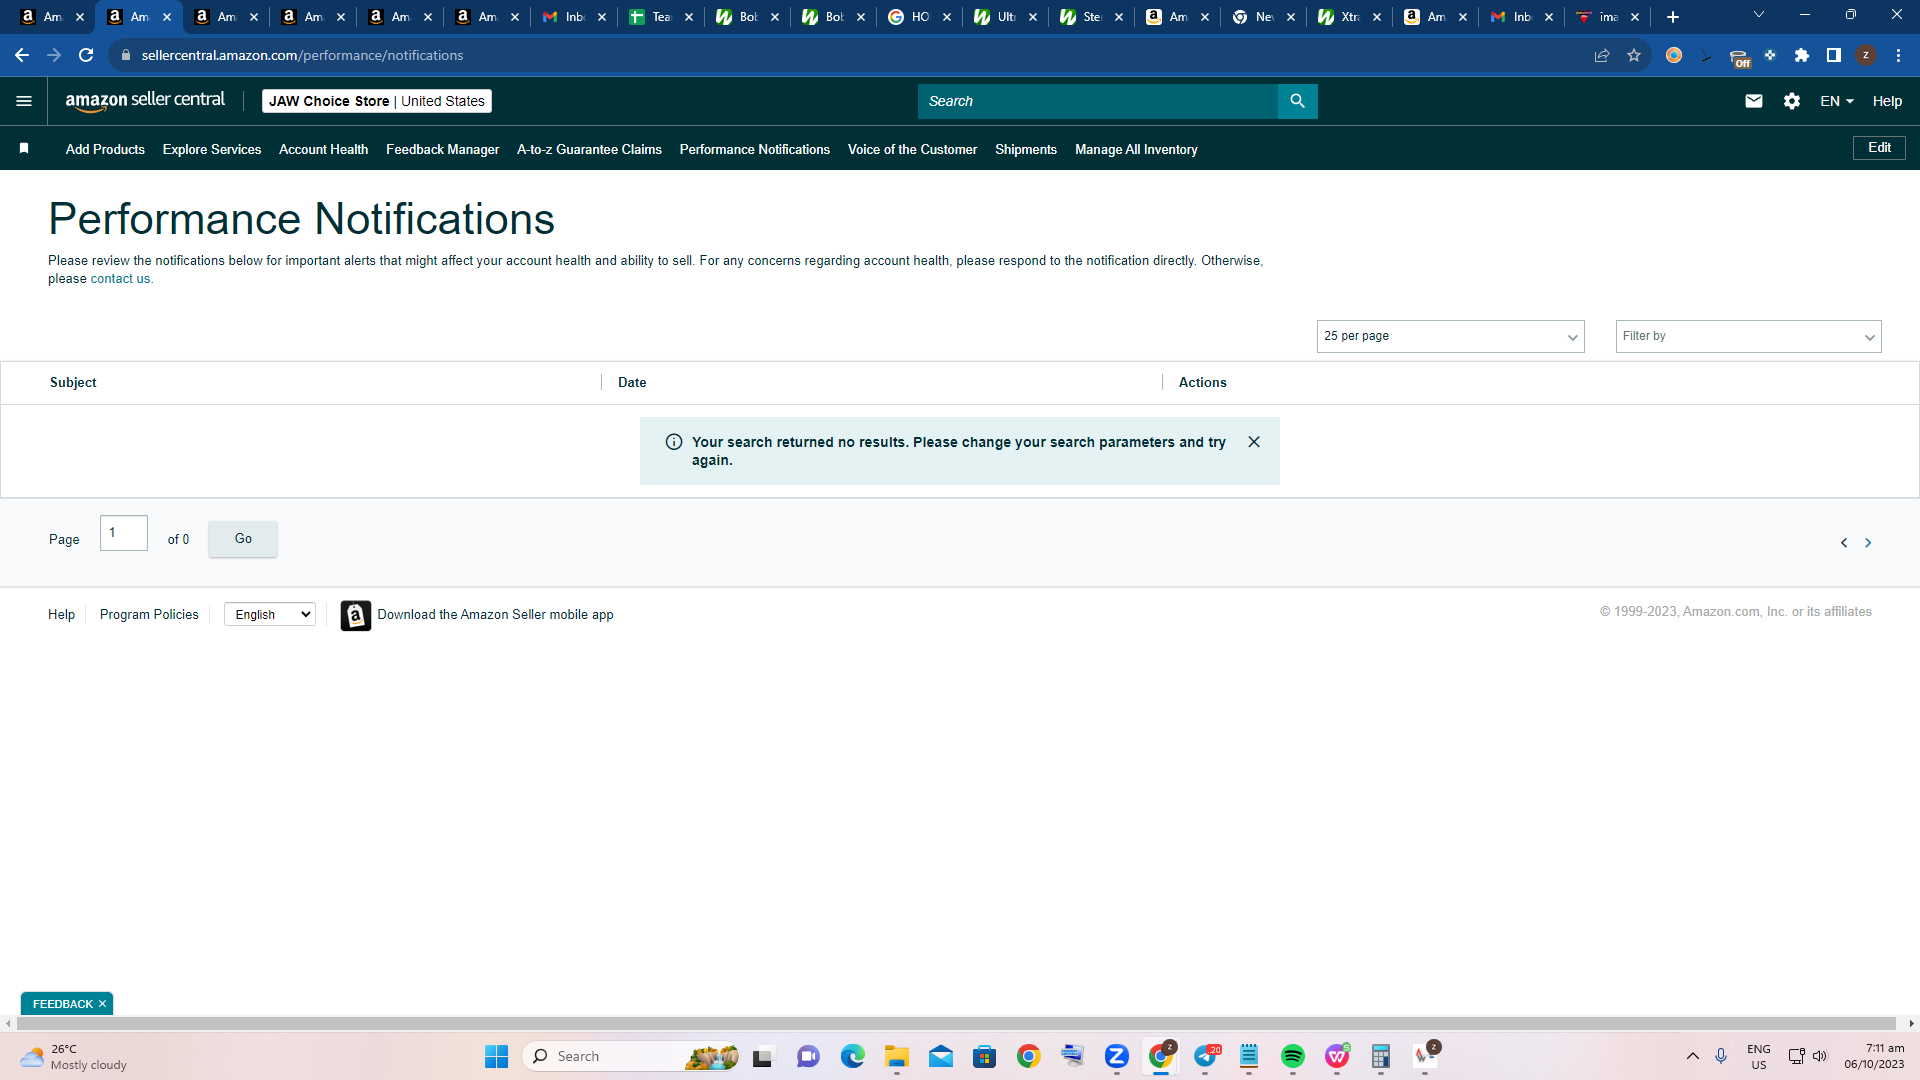Open the taskbar weather widget

75,1056
